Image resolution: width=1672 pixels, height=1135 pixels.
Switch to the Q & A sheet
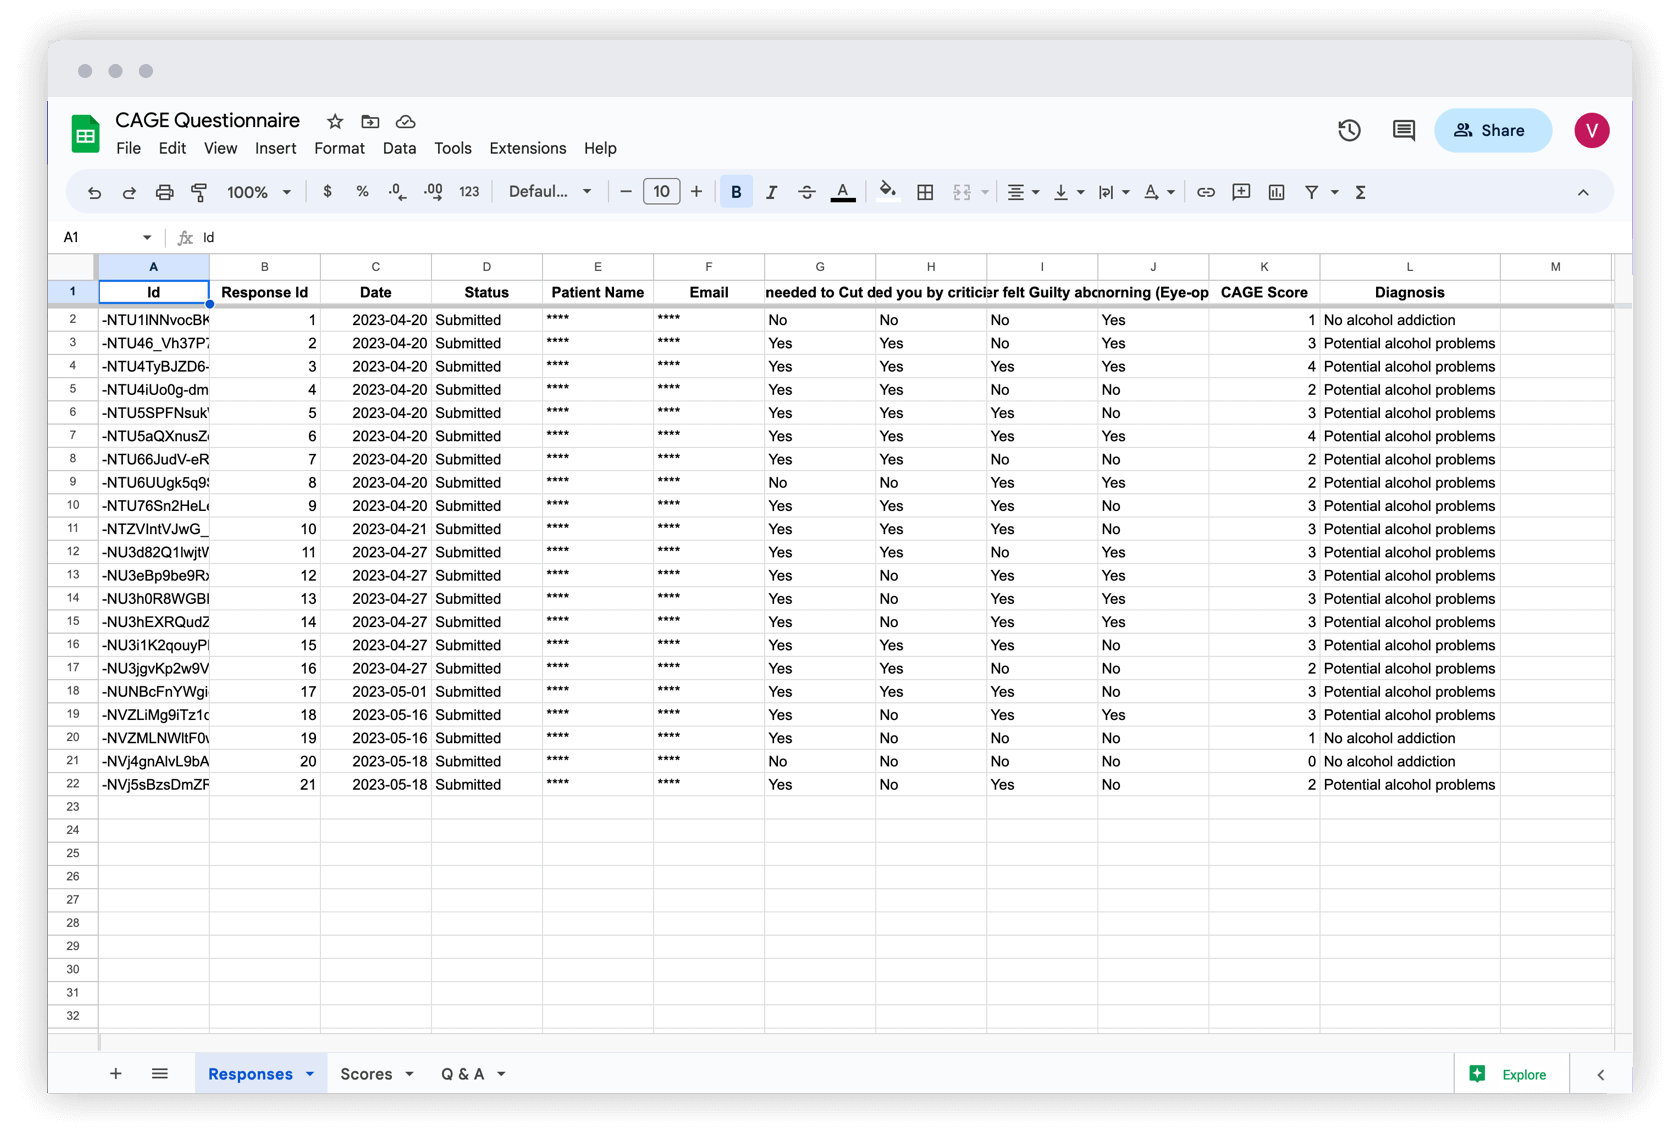pos(465,1073)
